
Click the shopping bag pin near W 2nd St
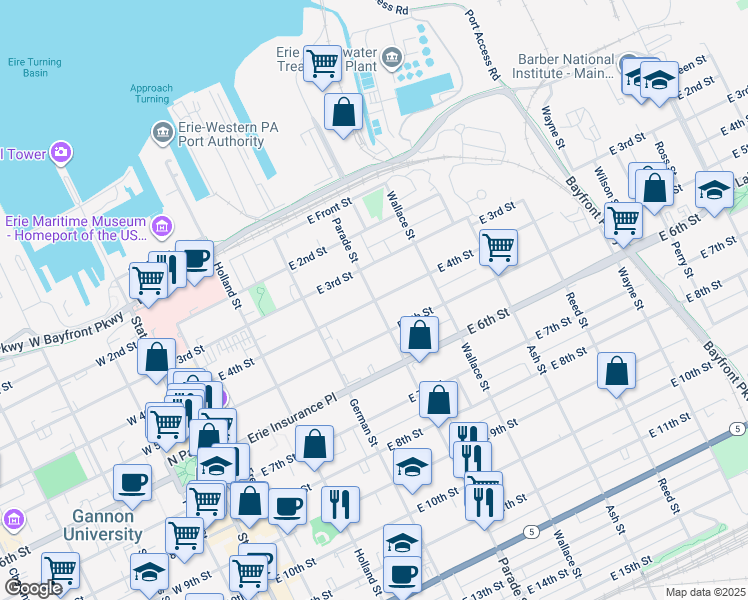(157, 358)
